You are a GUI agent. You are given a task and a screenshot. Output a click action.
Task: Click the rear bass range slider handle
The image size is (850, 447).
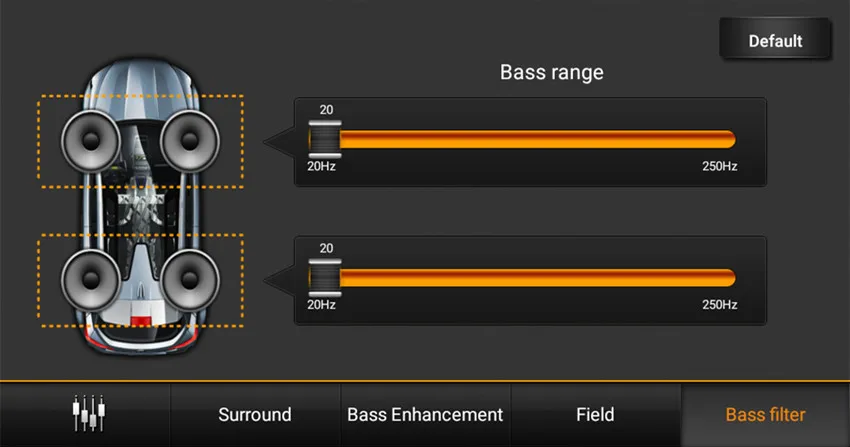pyautogui.click(x=324, y=277)
